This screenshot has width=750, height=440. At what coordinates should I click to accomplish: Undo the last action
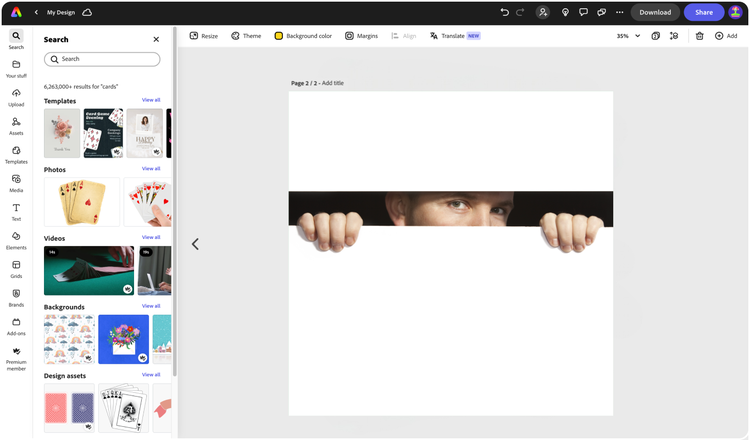(504, 12)
